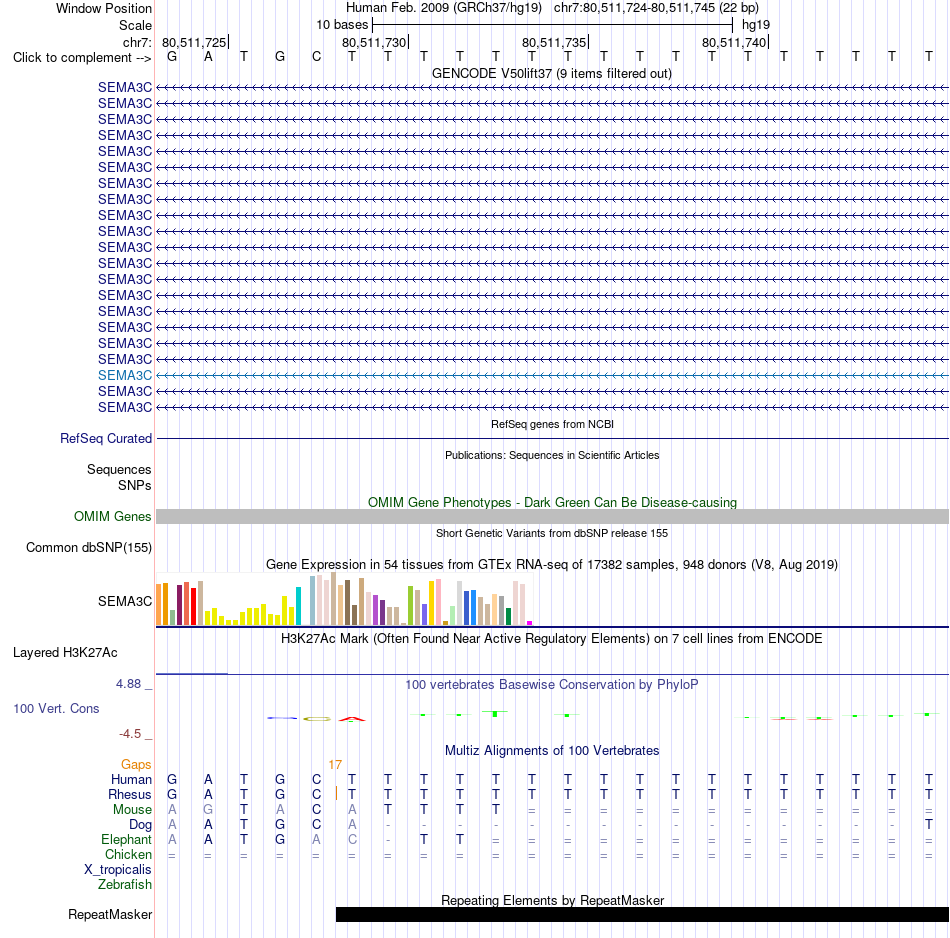
Task: Click the cyan bar in GTEx chart
Action: (x=298, y=606)
